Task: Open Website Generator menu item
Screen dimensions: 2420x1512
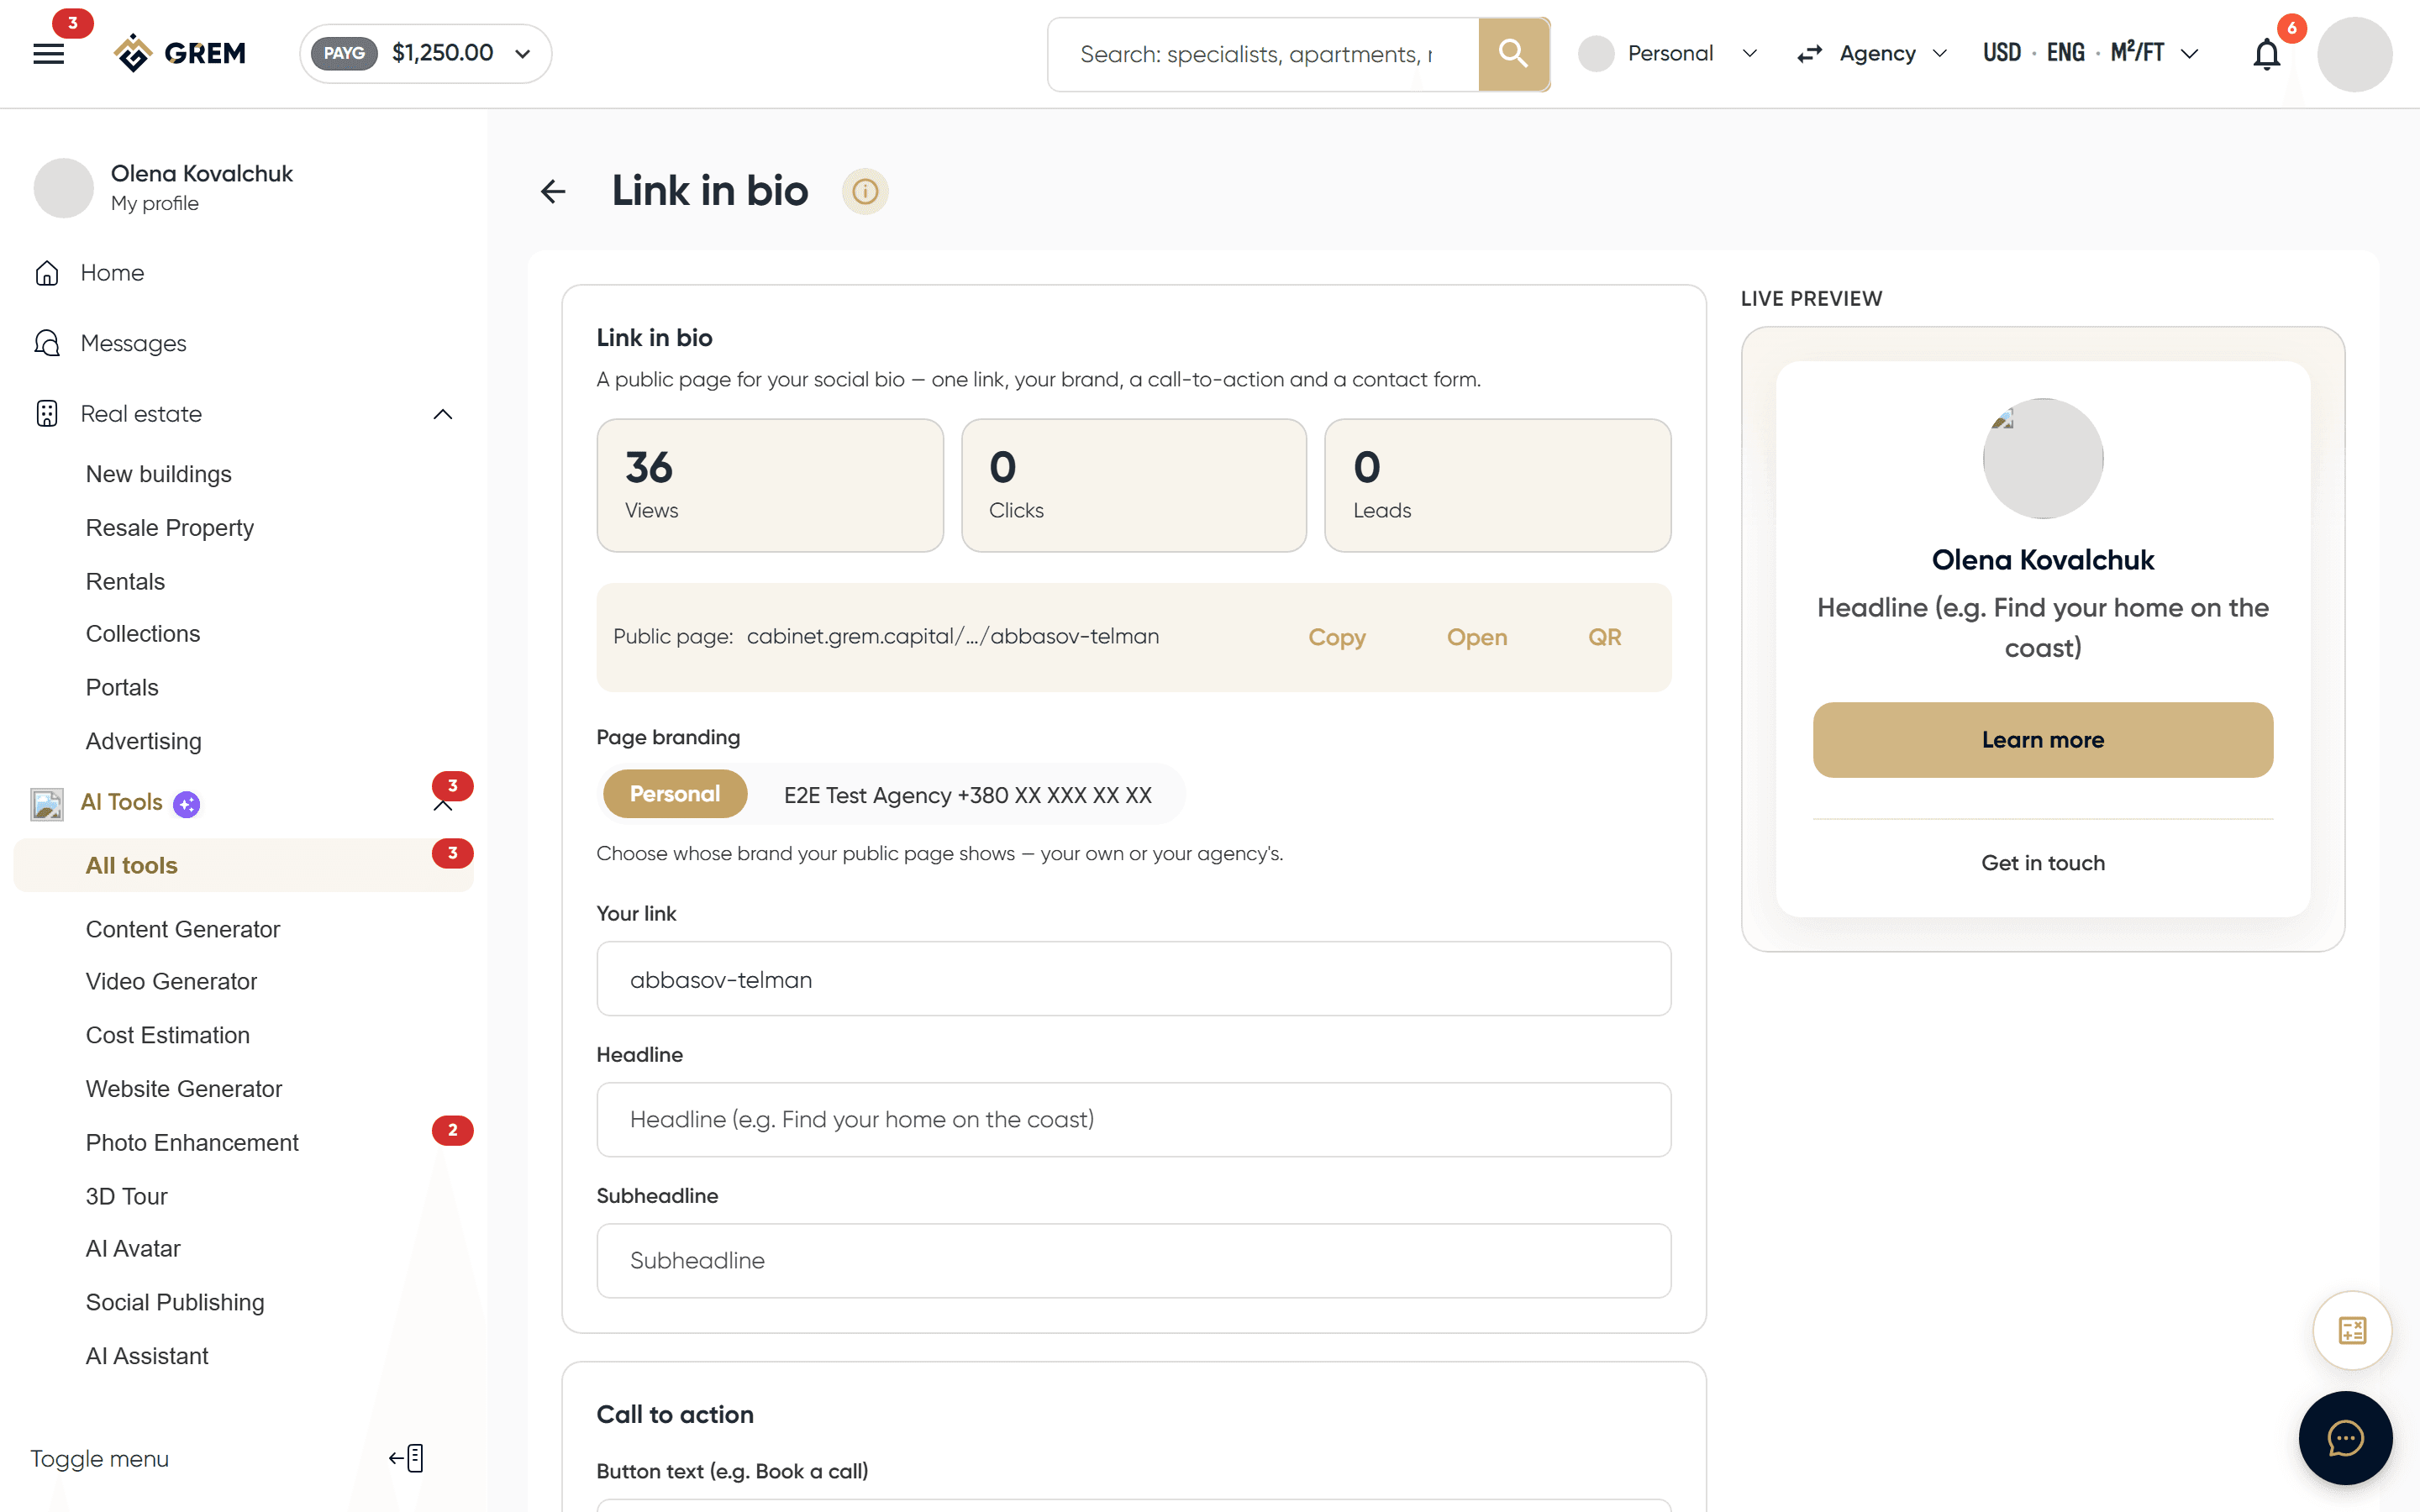Action: click(x=184, y=1088)
